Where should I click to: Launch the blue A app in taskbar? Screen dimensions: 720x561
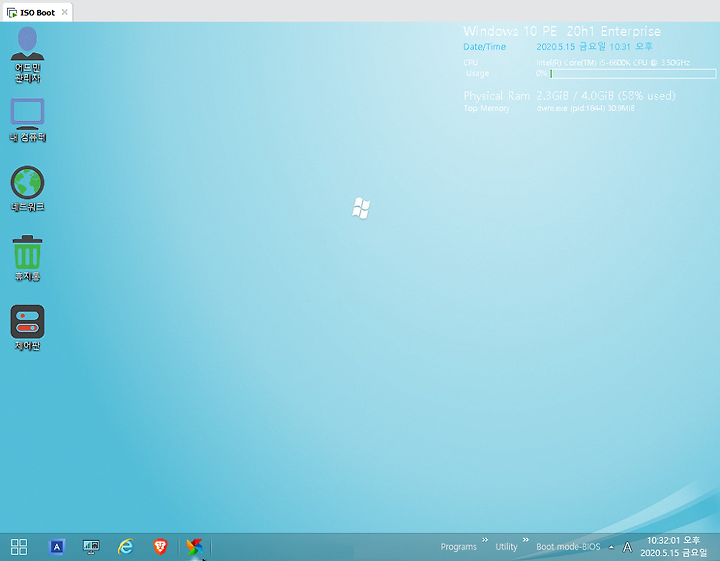click(x=57, y=546)
